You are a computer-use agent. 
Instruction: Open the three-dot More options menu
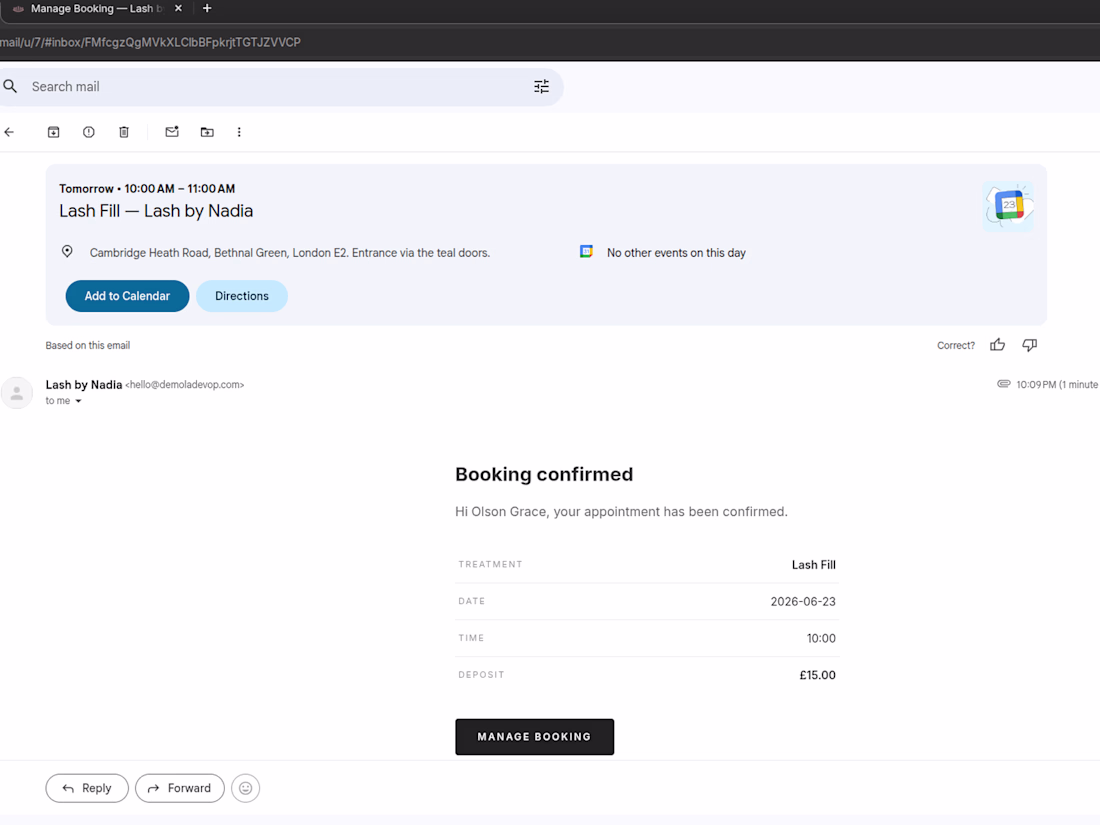239,132
